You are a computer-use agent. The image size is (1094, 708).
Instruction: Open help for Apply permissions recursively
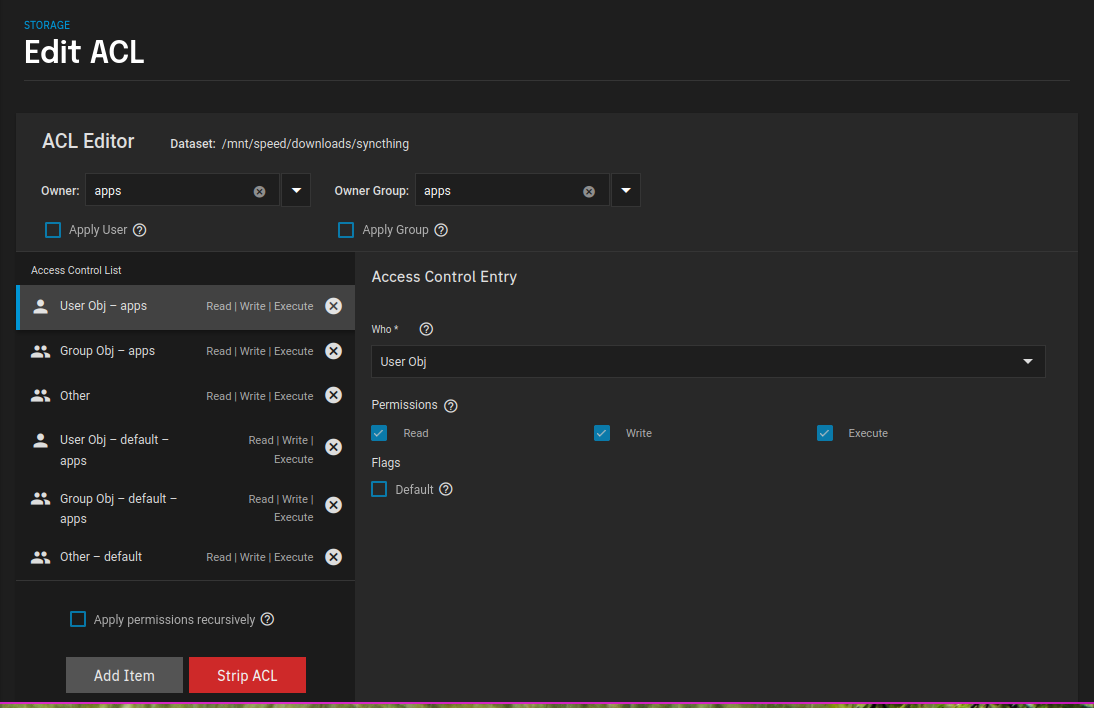click(267, 620)
